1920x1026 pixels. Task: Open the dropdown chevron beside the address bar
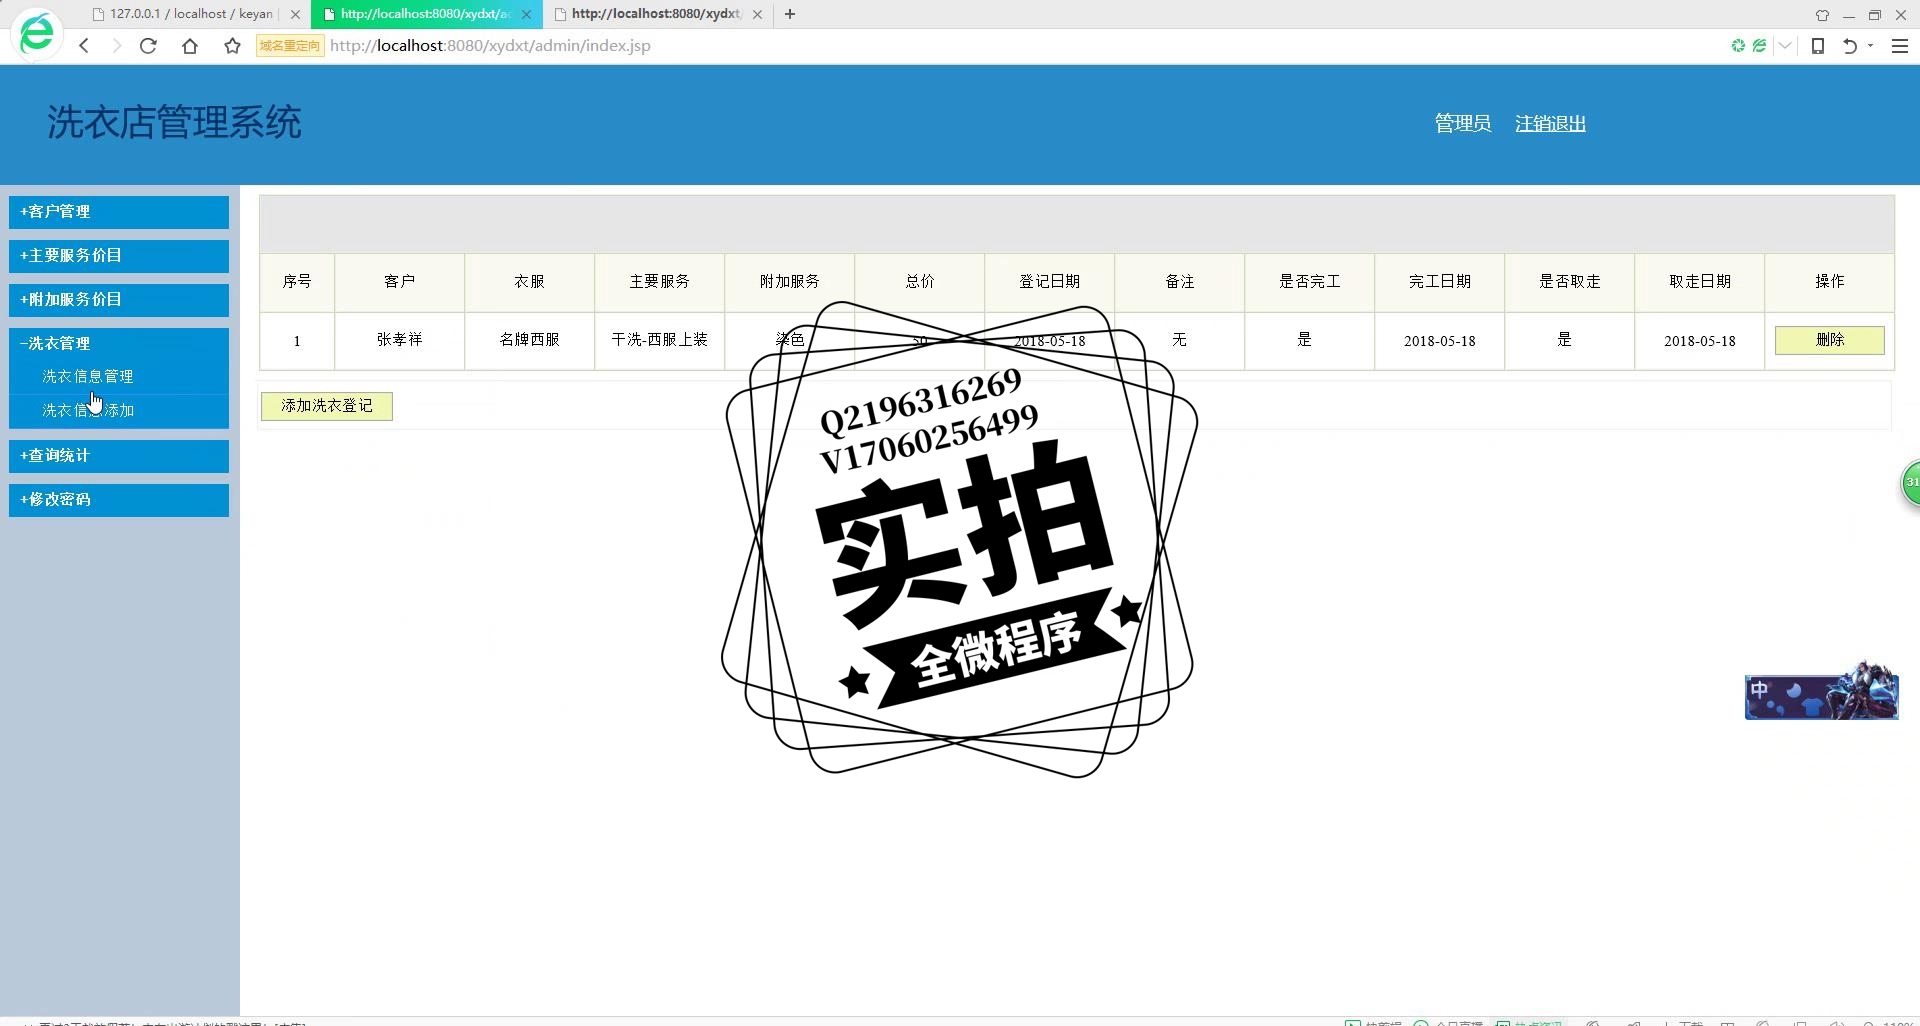click(x=1785, y=46)
